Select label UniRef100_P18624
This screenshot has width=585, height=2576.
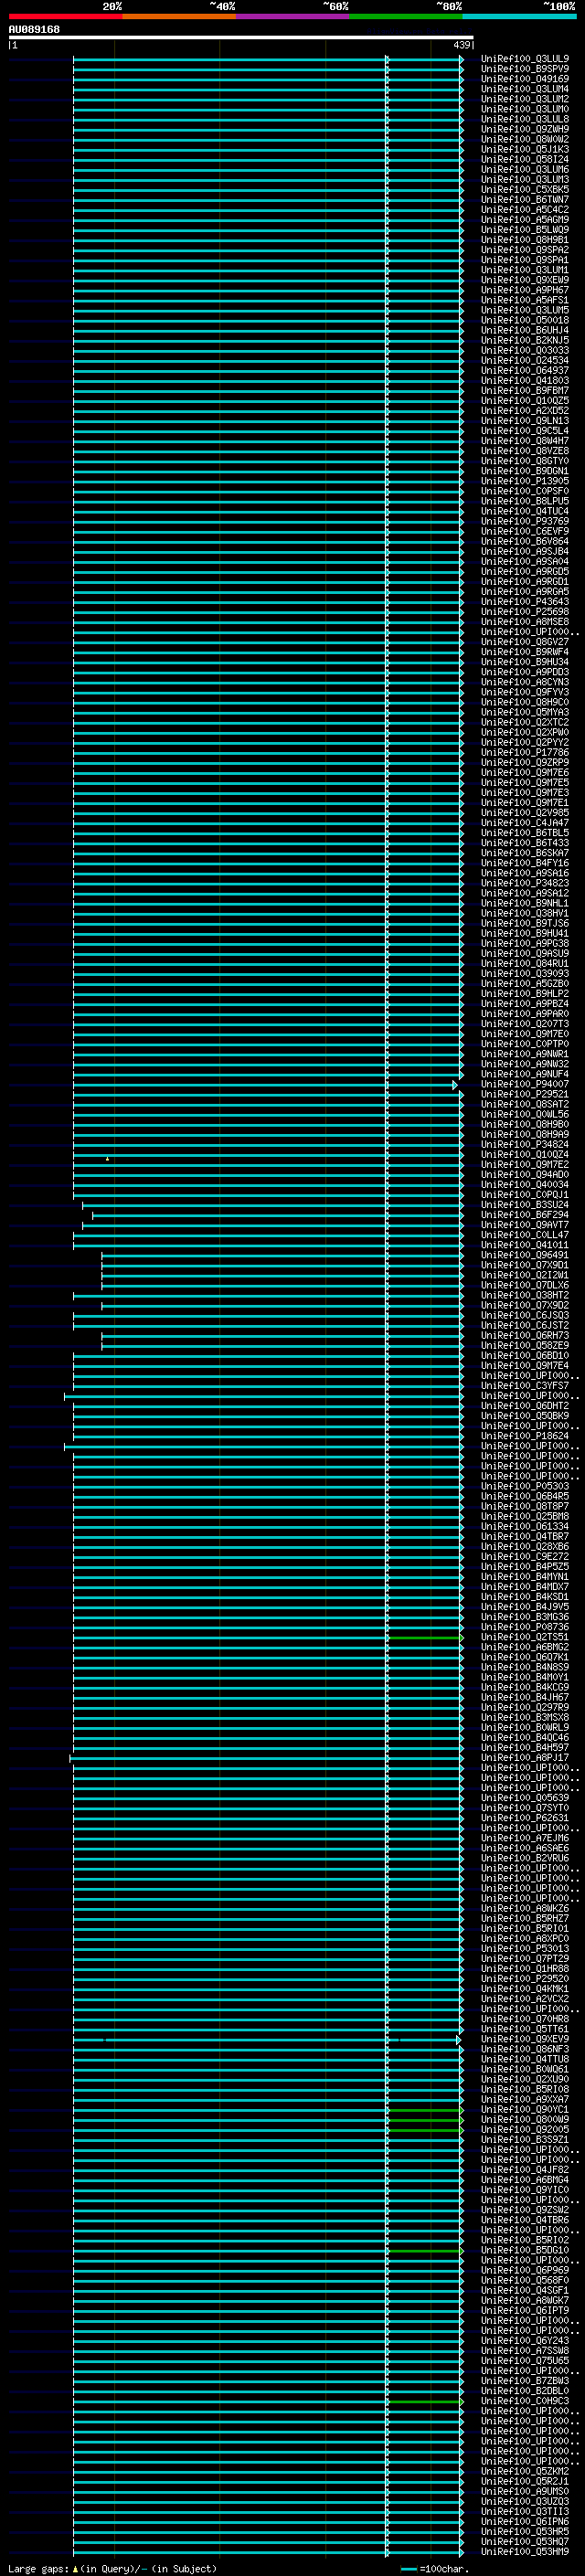[x=524, y=1436]
